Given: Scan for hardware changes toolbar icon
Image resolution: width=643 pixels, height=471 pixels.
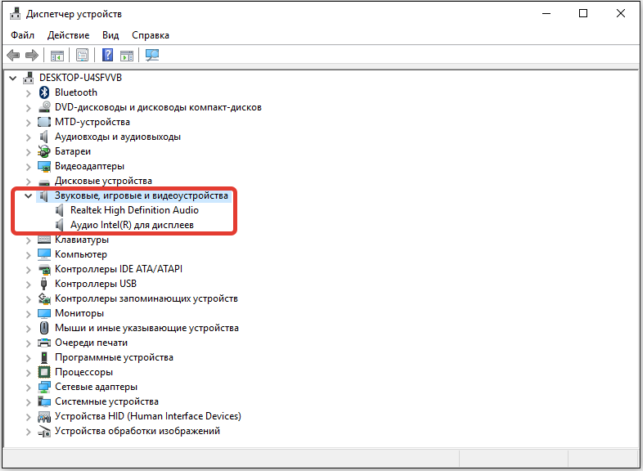Looking at the screenshot, I should (x=152, y=55).
